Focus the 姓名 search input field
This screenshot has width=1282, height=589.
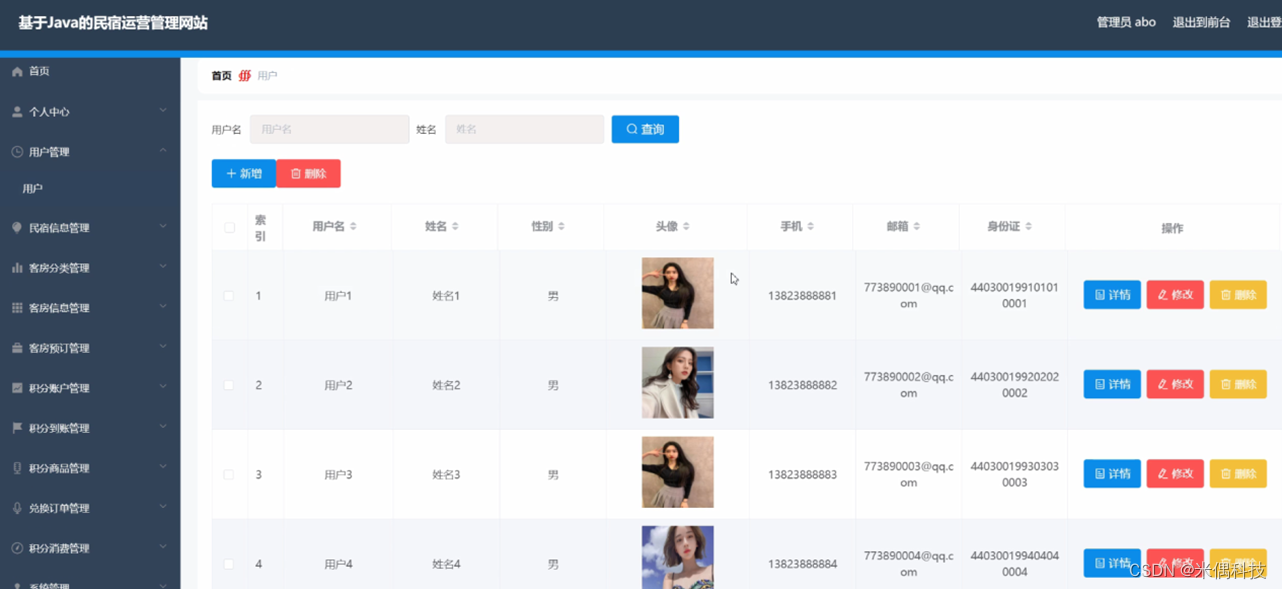click(x=524, y=129)
